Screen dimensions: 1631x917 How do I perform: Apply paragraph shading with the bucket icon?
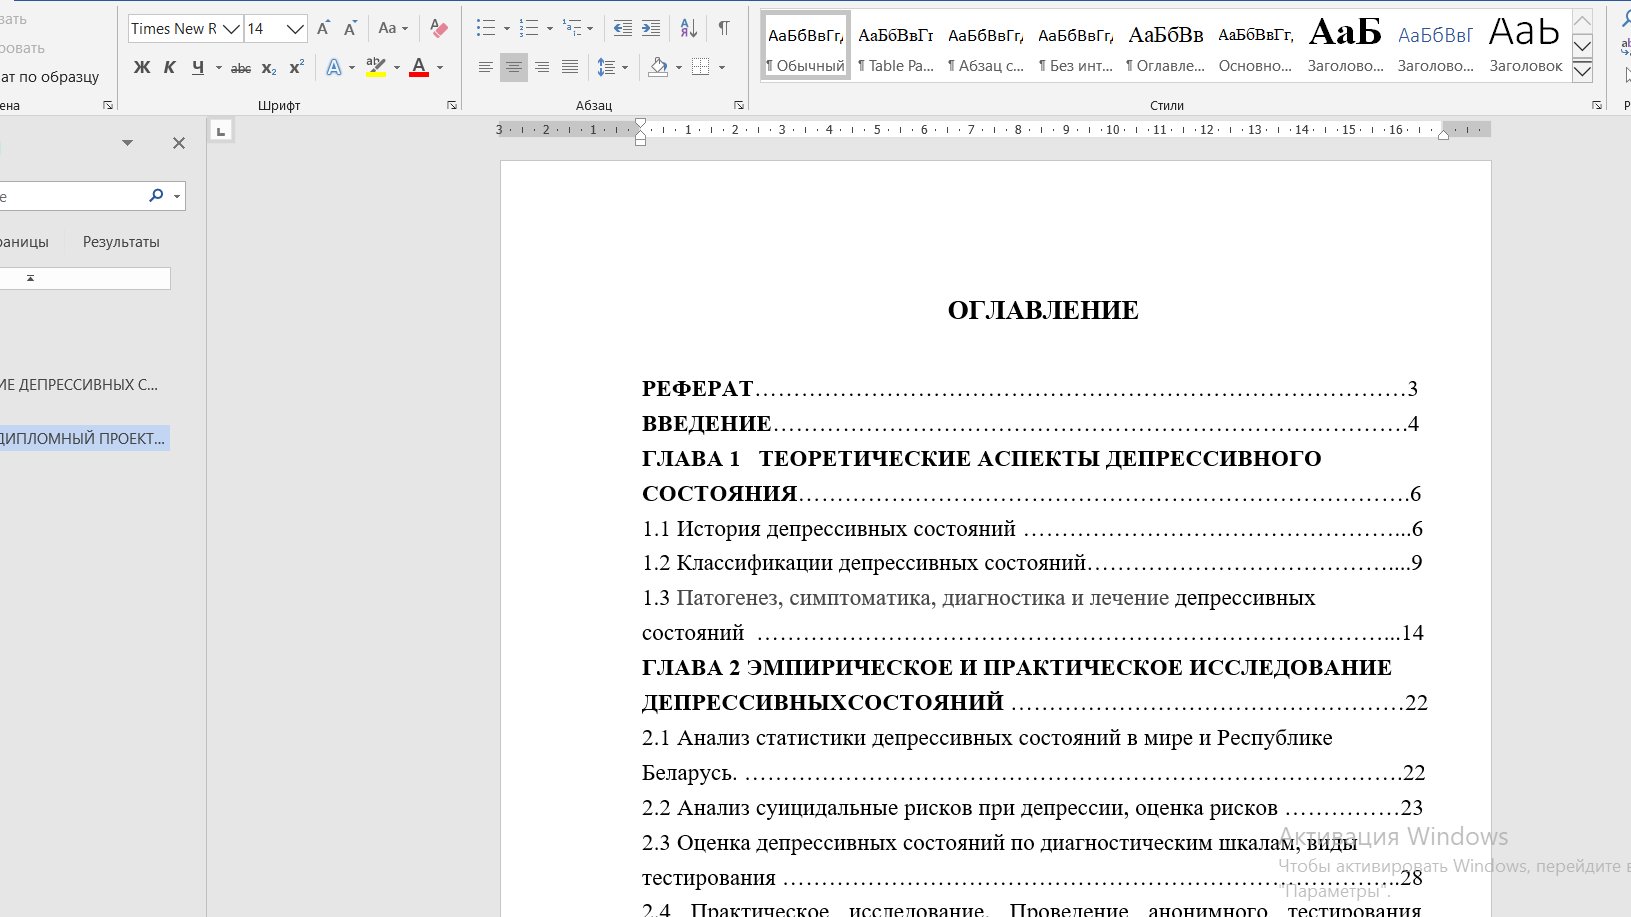658,67
